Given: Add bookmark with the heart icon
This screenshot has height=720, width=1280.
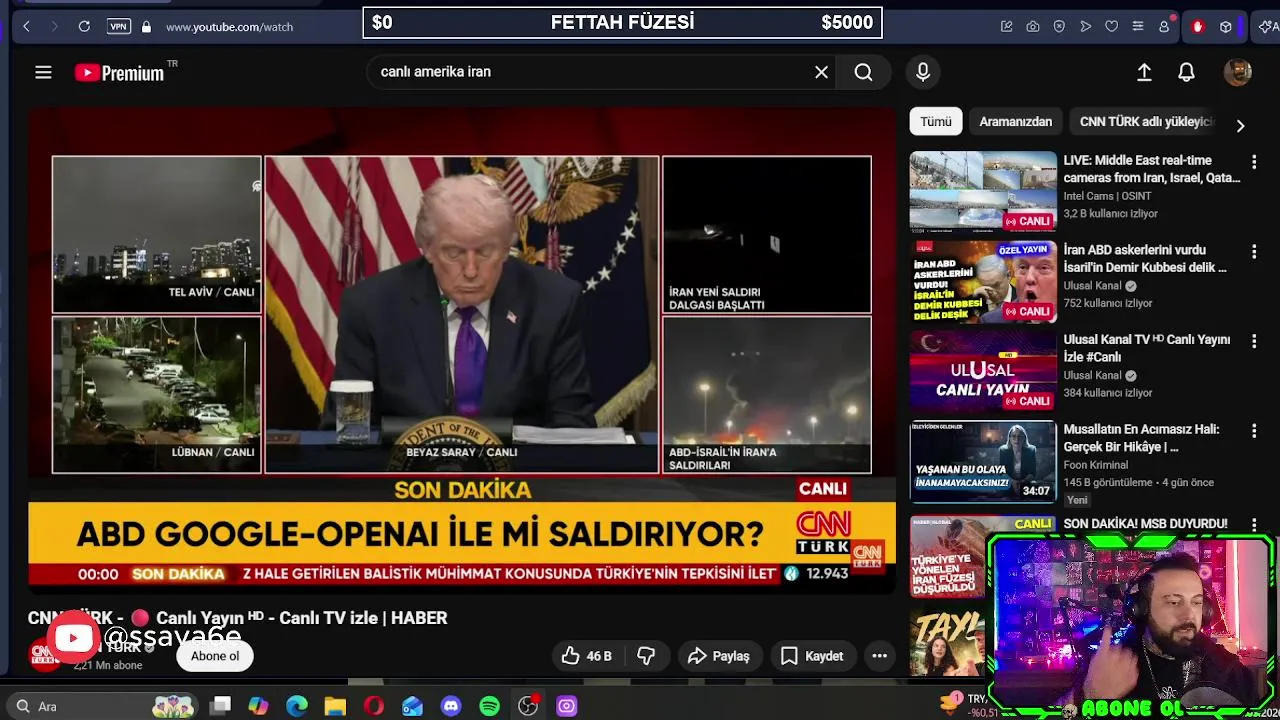Looking at the screenshot, I should (1111, 26).
